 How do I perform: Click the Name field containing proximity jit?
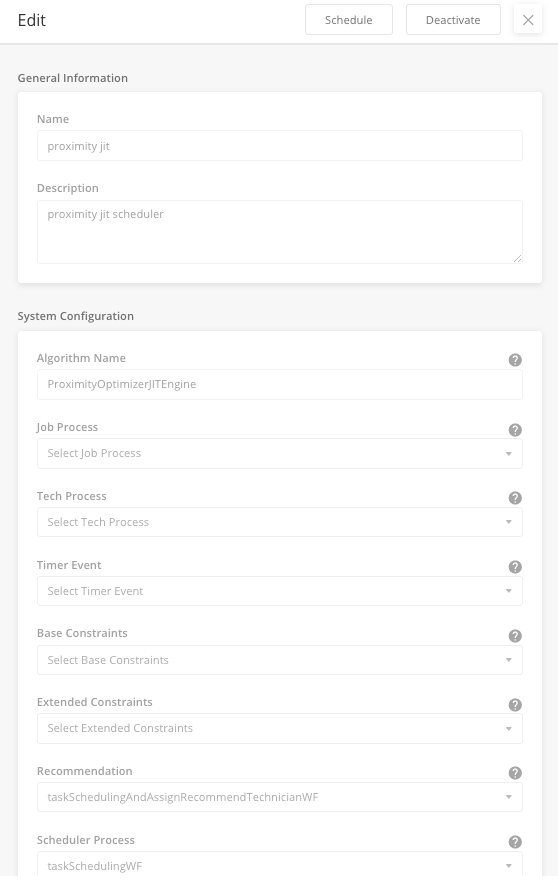click(280, 146)
